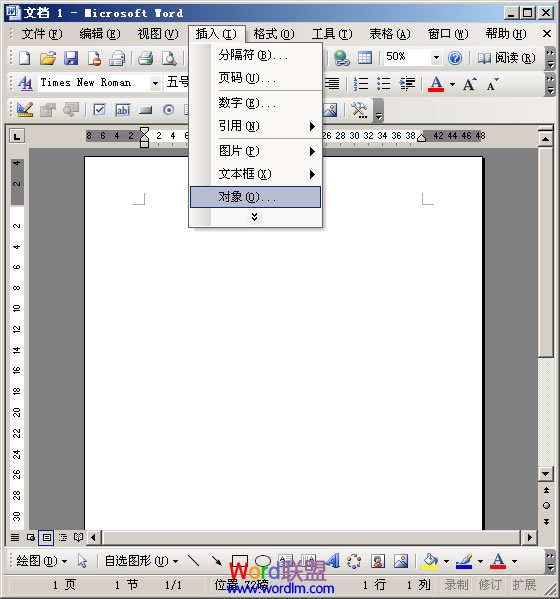Open a file with the Open folder icon
Image resolution: width=560 pixels, height=599 pixels.
48,58
